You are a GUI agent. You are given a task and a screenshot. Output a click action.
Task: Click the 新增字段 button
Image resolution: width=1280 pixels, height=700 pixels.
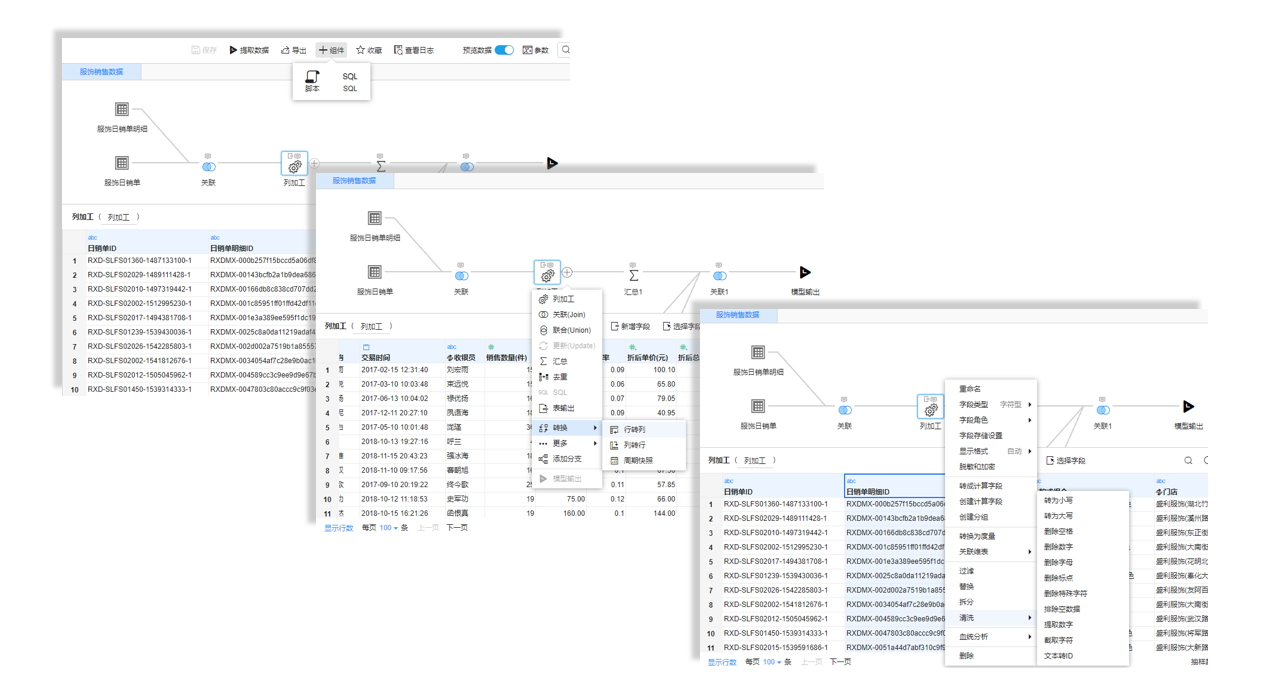pos(631,326)
